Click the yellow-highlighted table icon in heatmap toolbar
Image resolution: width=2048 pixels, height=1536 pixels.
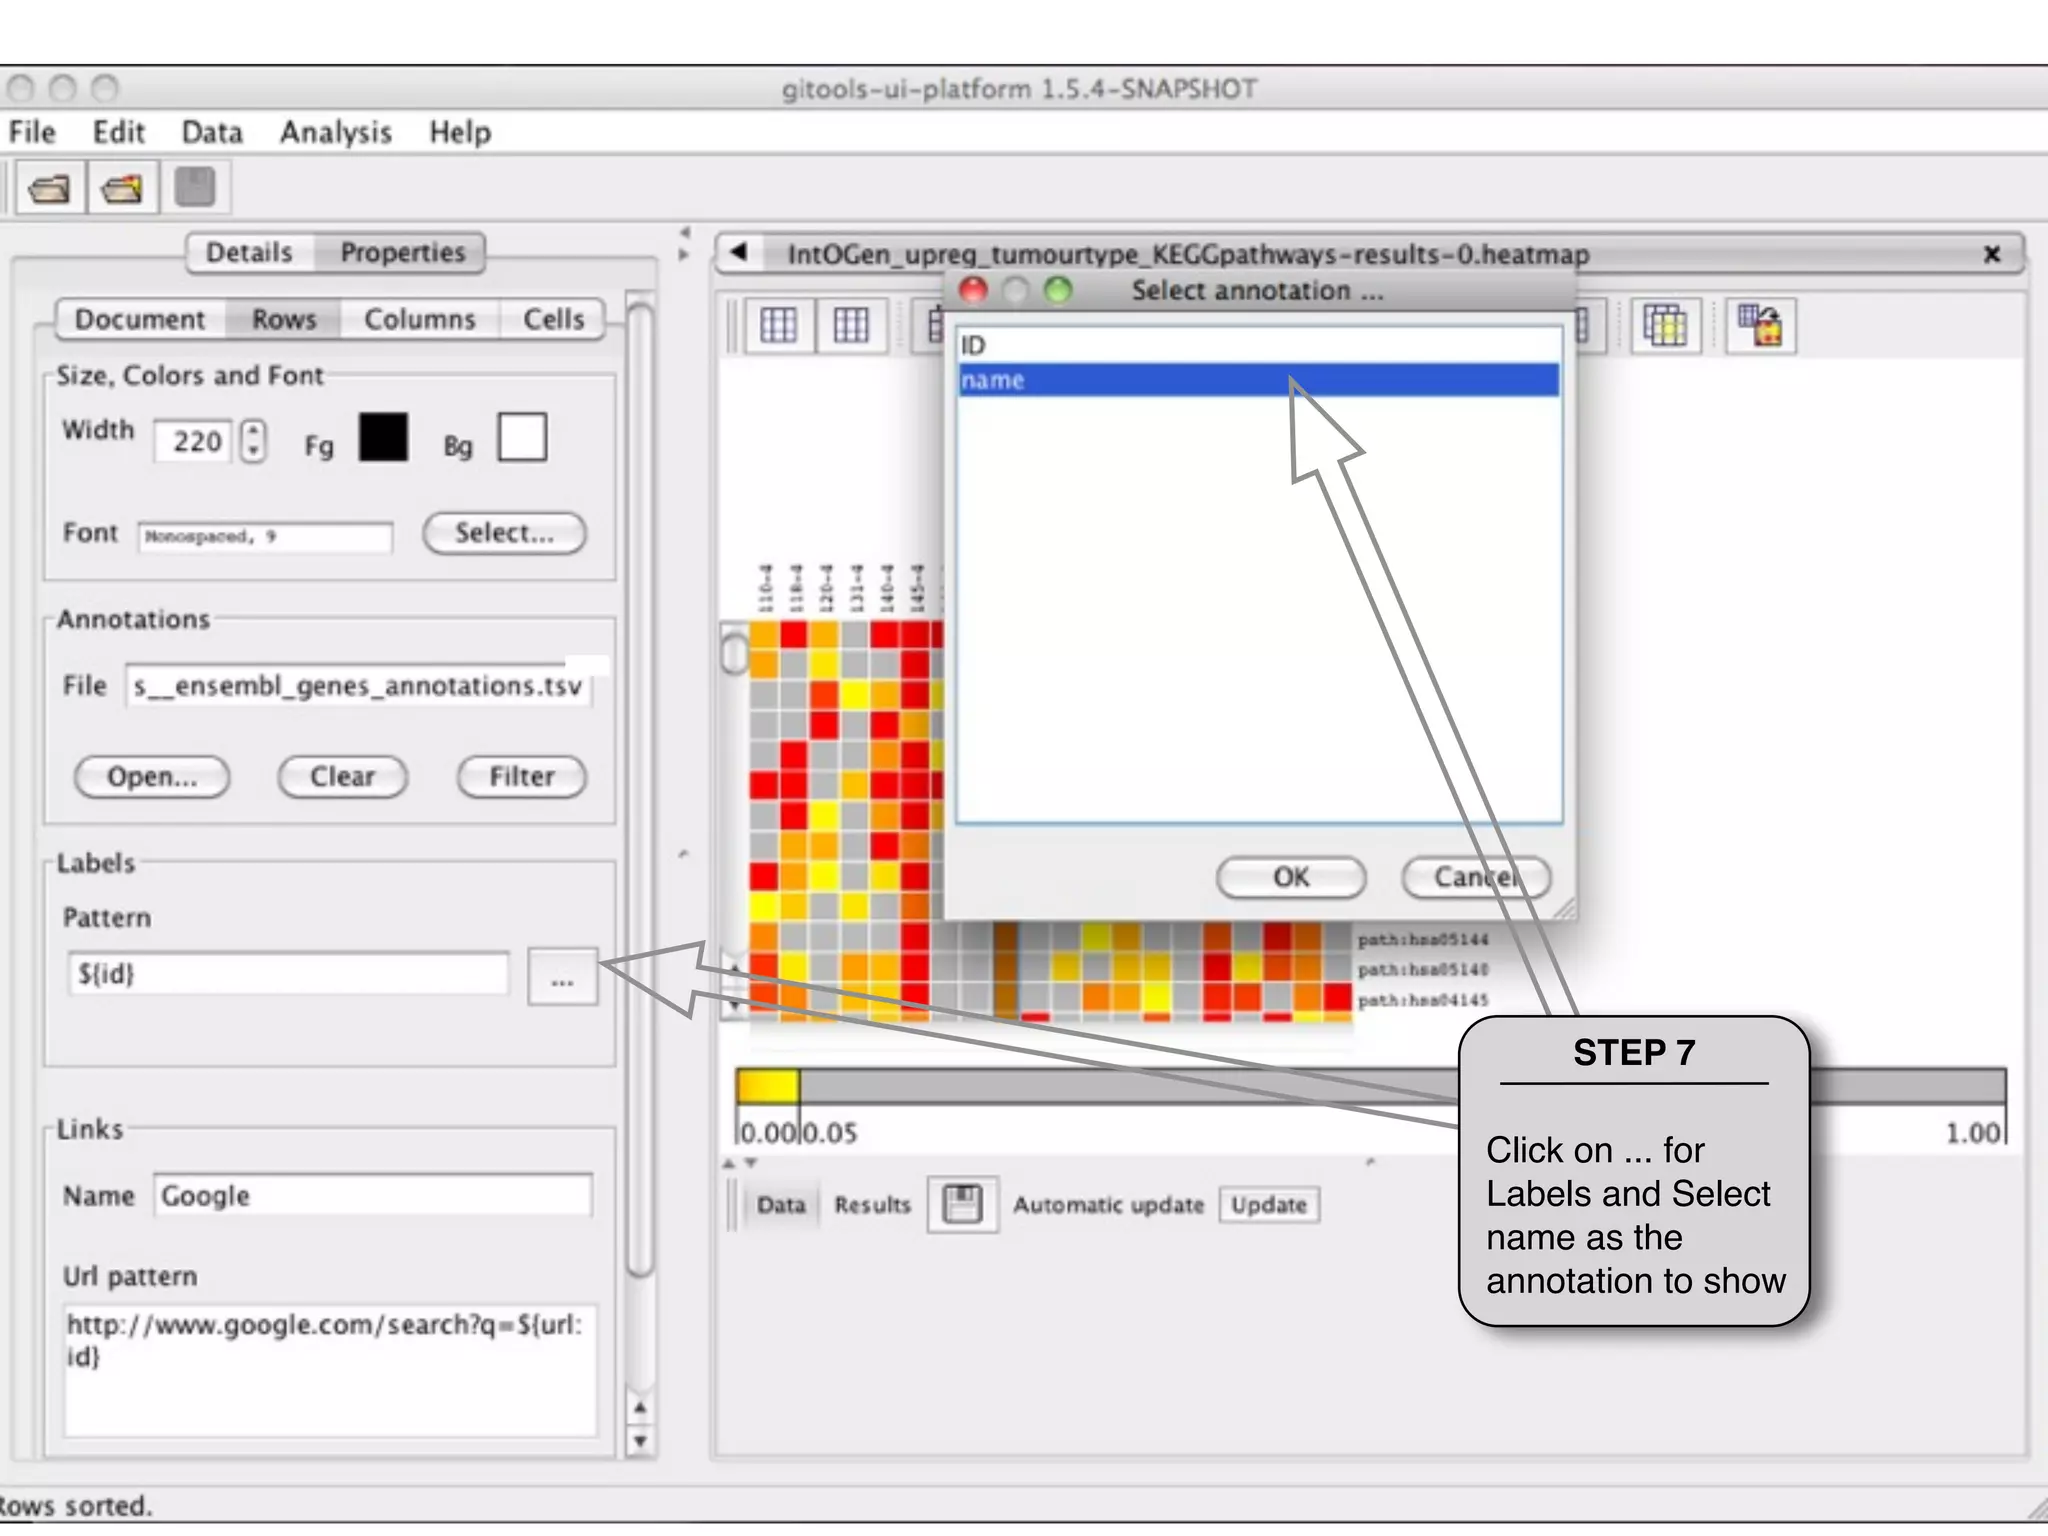pos(1664,325)
